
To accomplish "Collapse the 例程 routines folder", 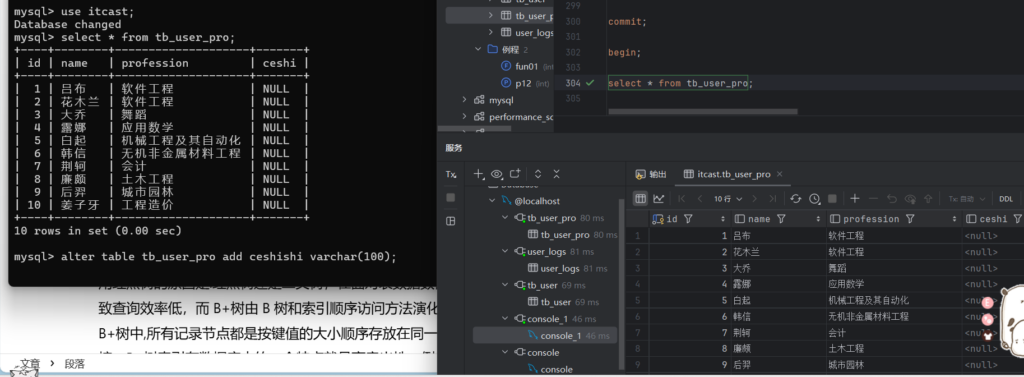I will [x=478, y=49].
